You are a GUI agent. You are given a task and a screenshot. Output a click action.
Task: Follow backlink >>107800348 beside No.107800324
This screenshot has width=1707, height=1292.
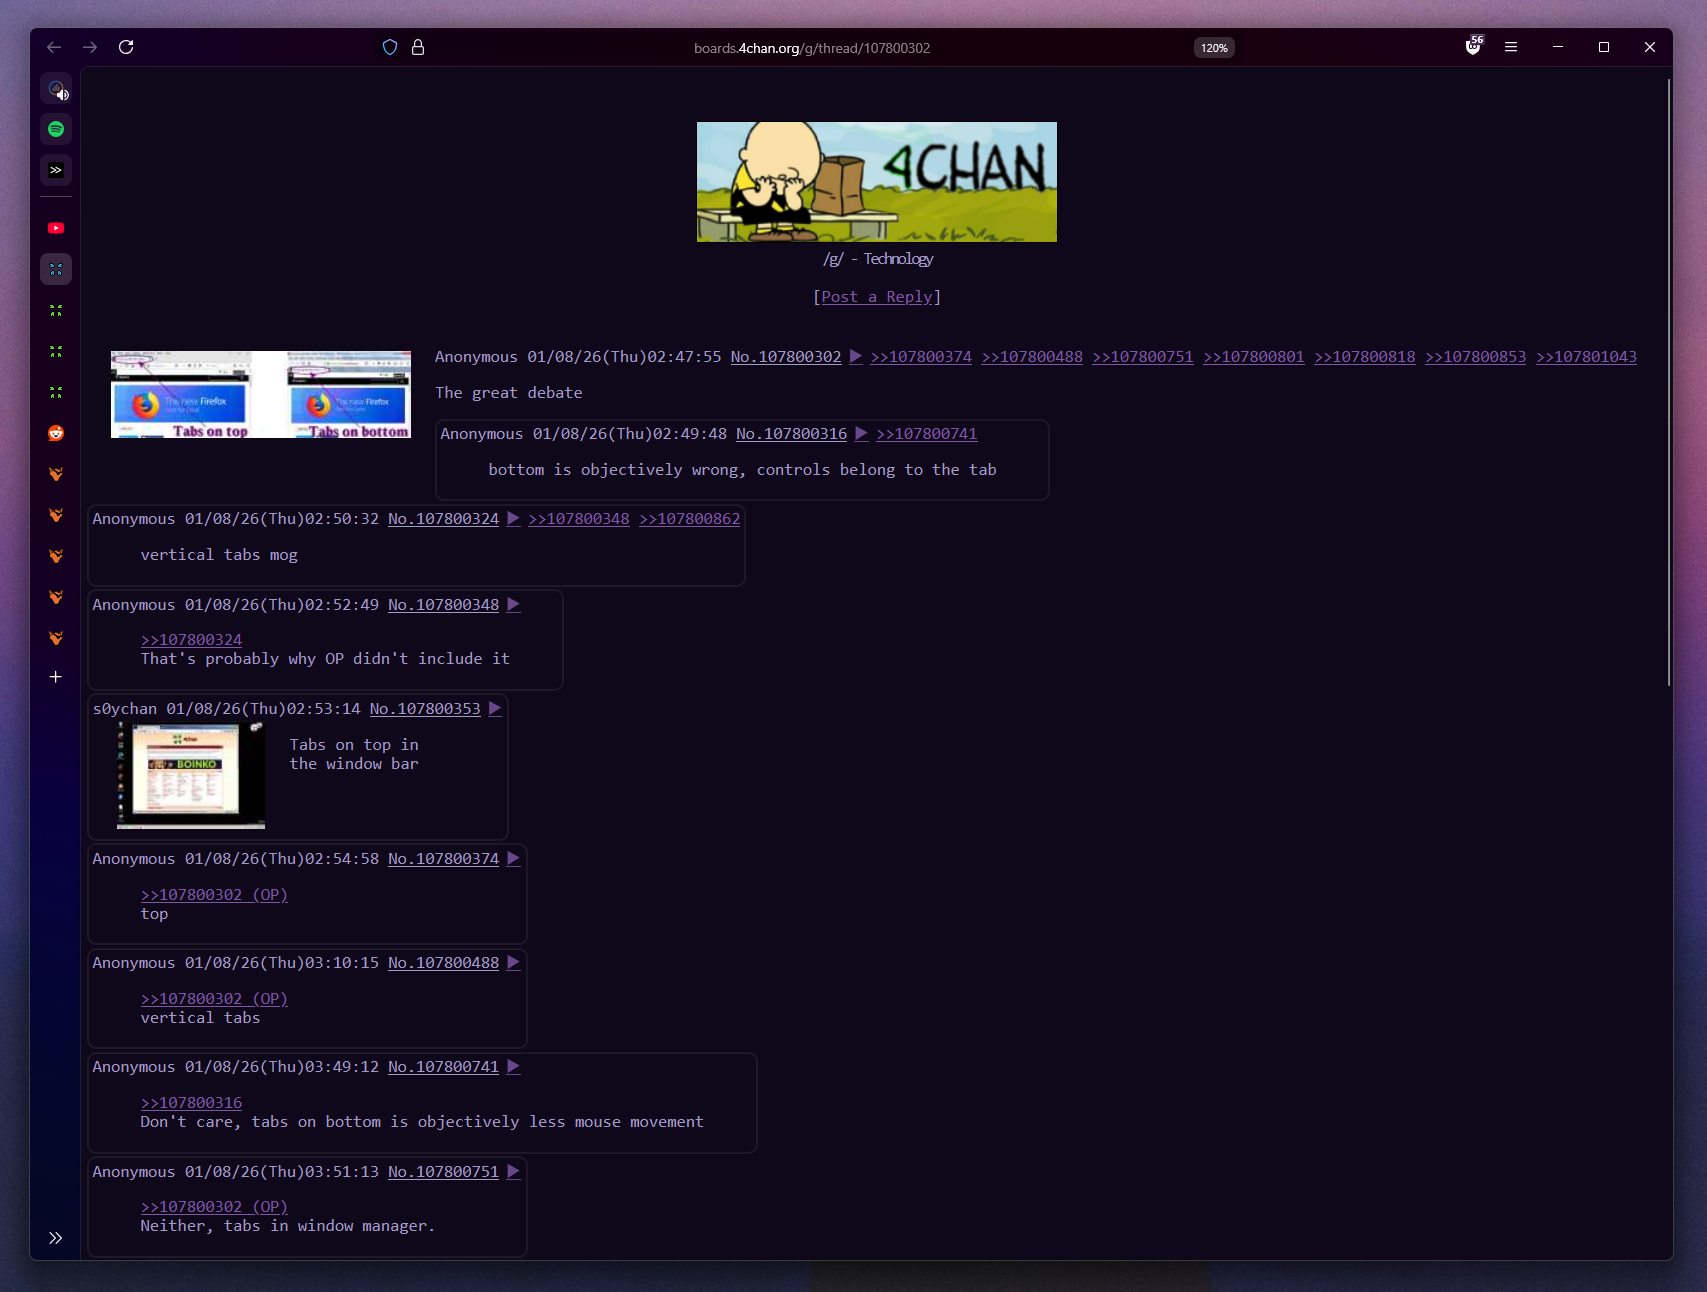579,519
